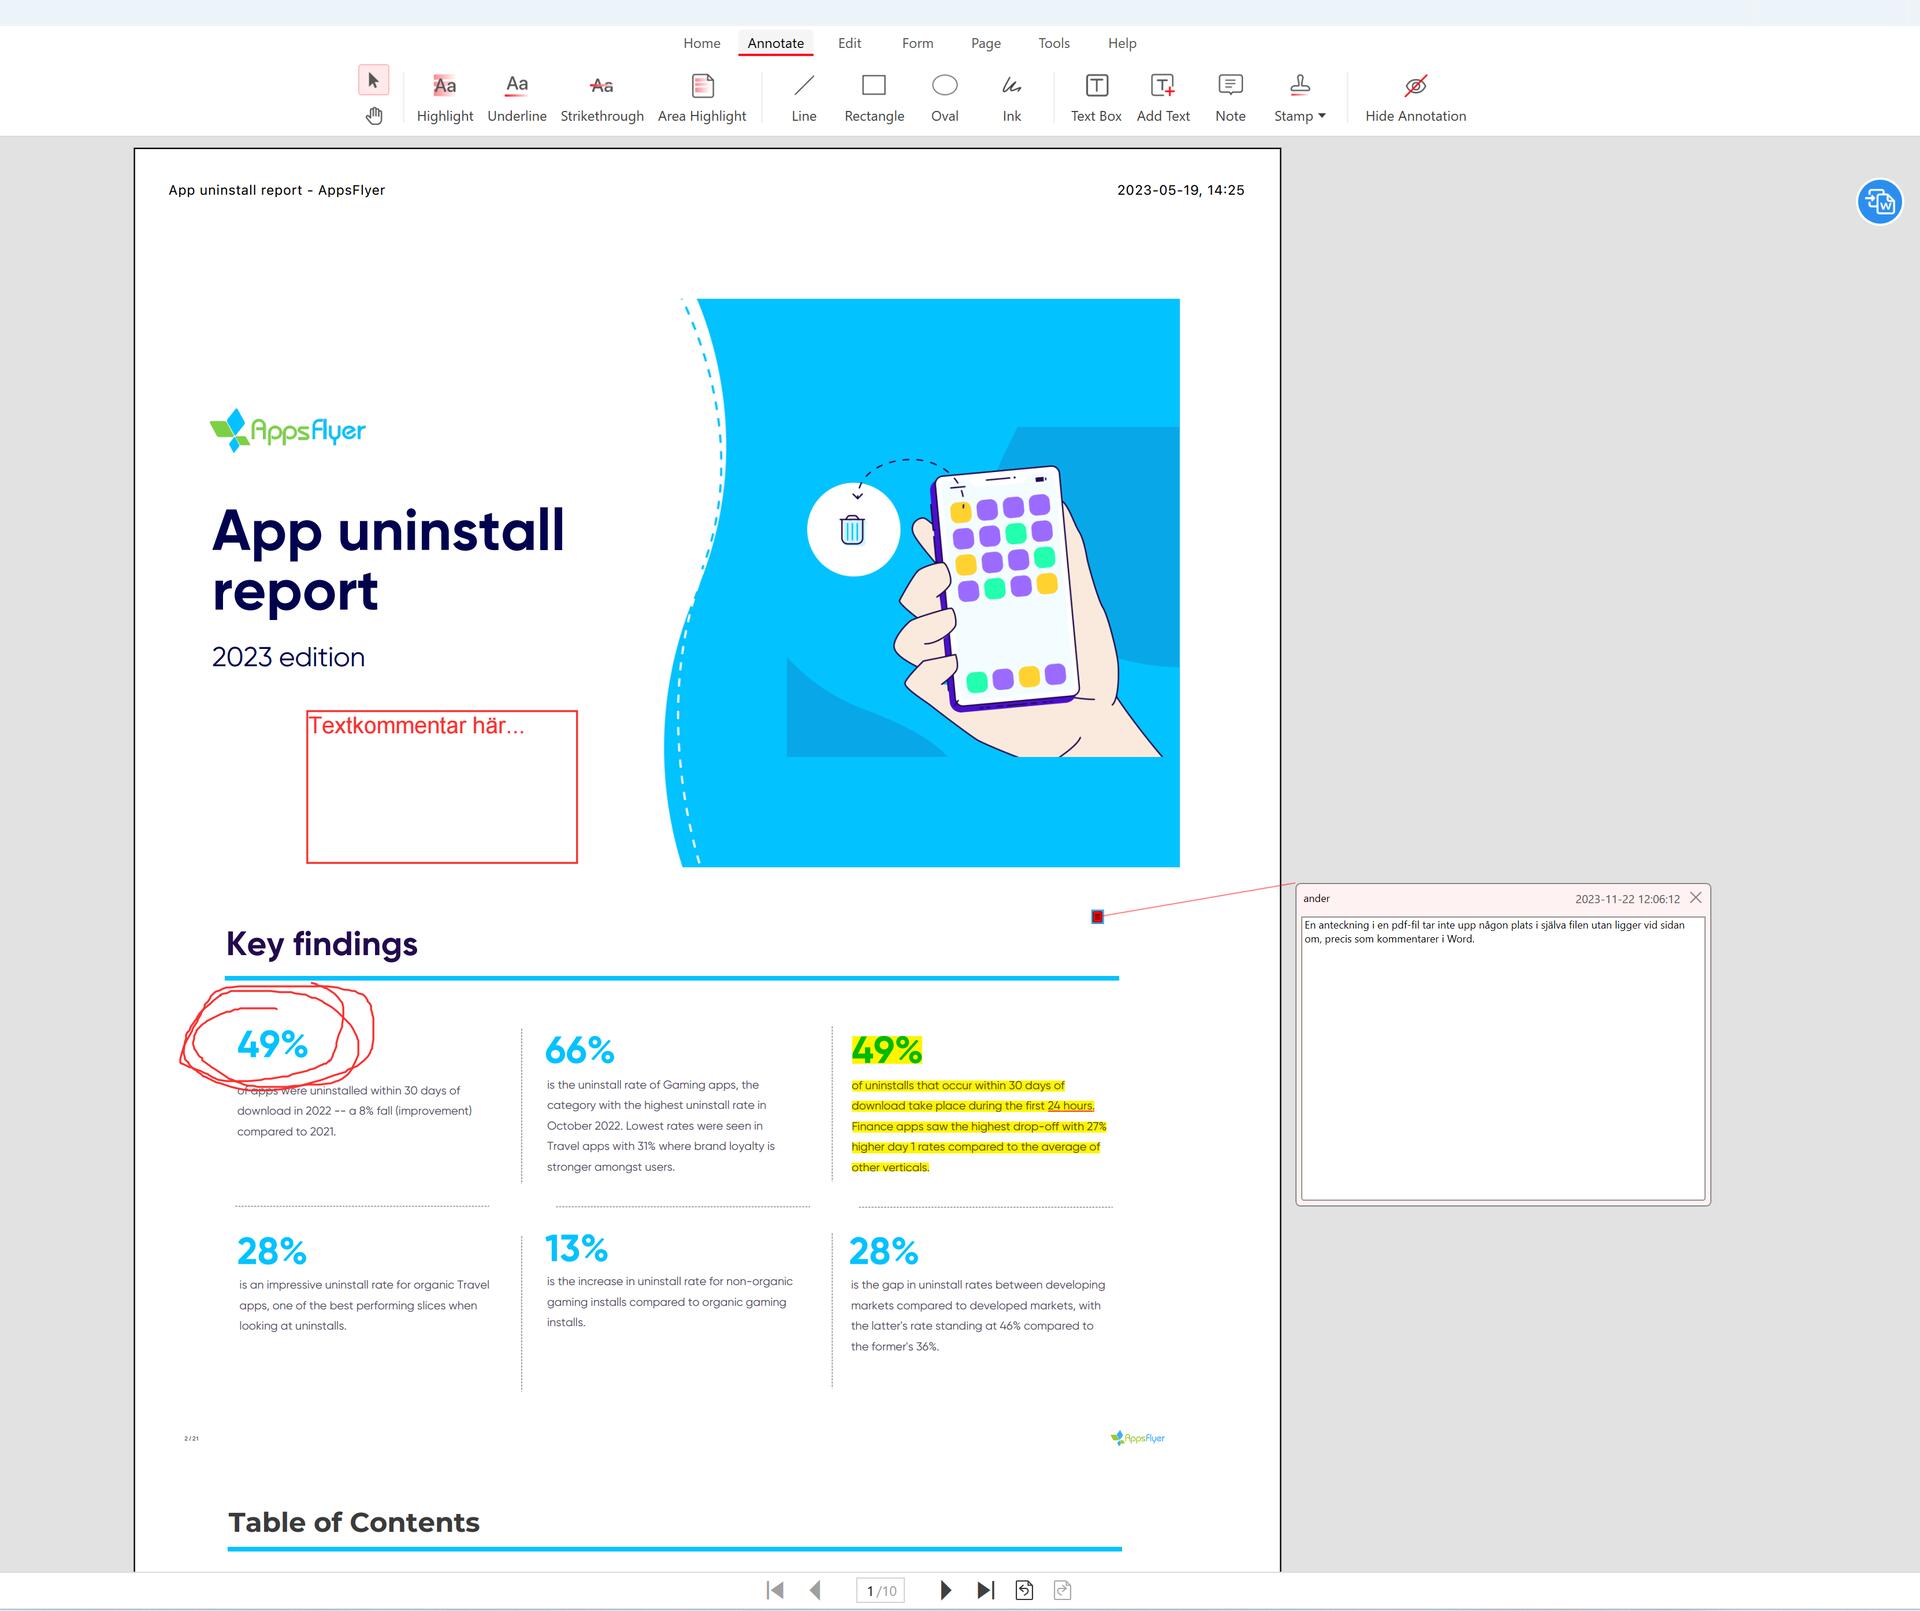Click the convert-to-Word floating icon
Screen dimensions: 1920x1611
[x=1880, y=201]
